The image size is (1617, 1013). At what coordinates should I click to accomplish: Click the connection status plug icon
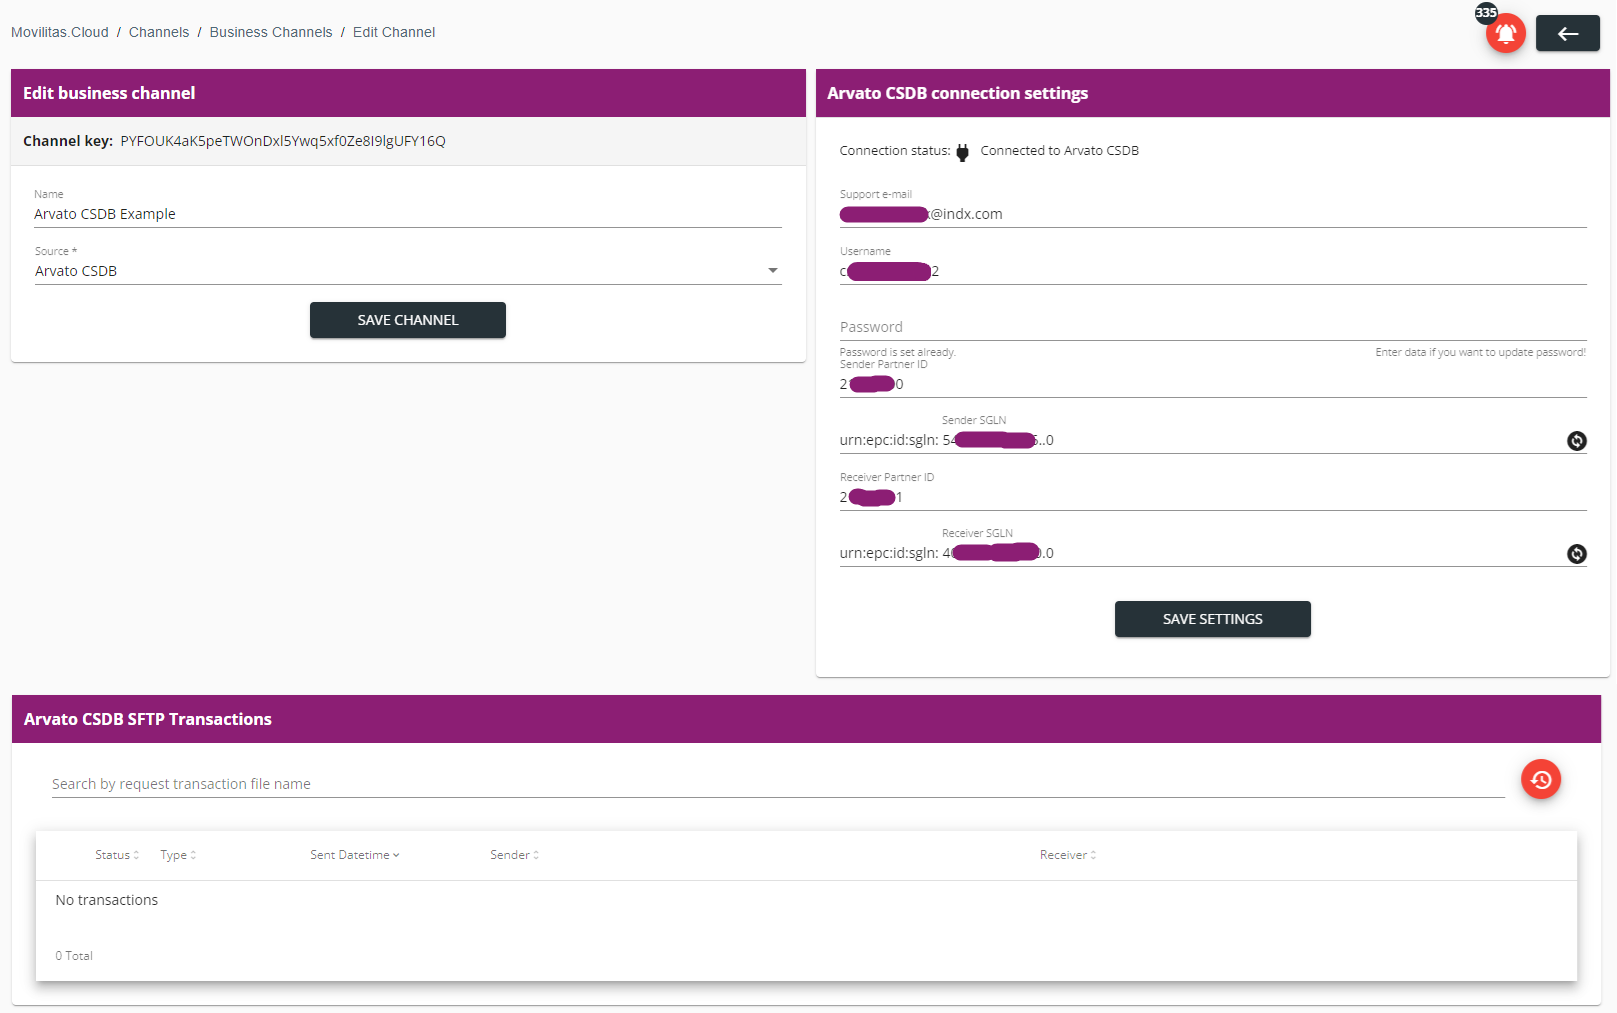pyautogui.click(x=962, y=152)
